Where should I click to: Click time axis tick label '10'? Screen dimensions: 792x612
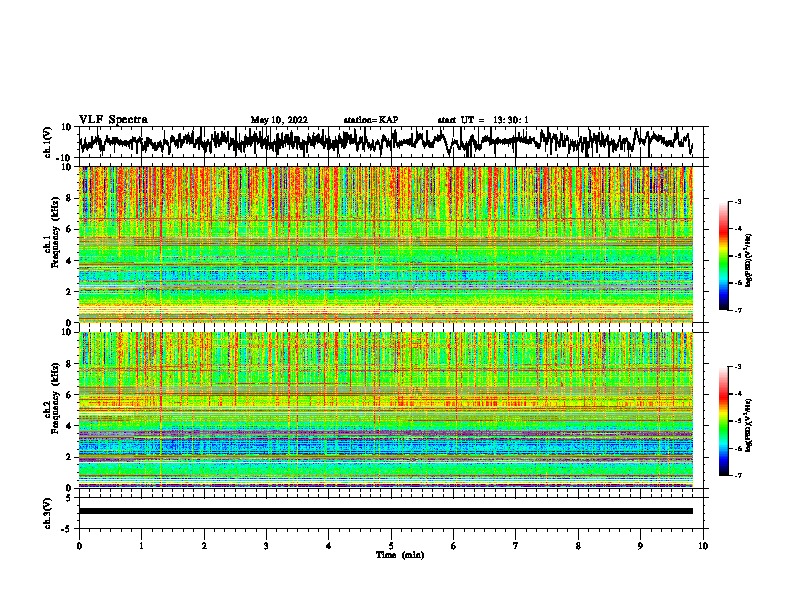(703, 546)
